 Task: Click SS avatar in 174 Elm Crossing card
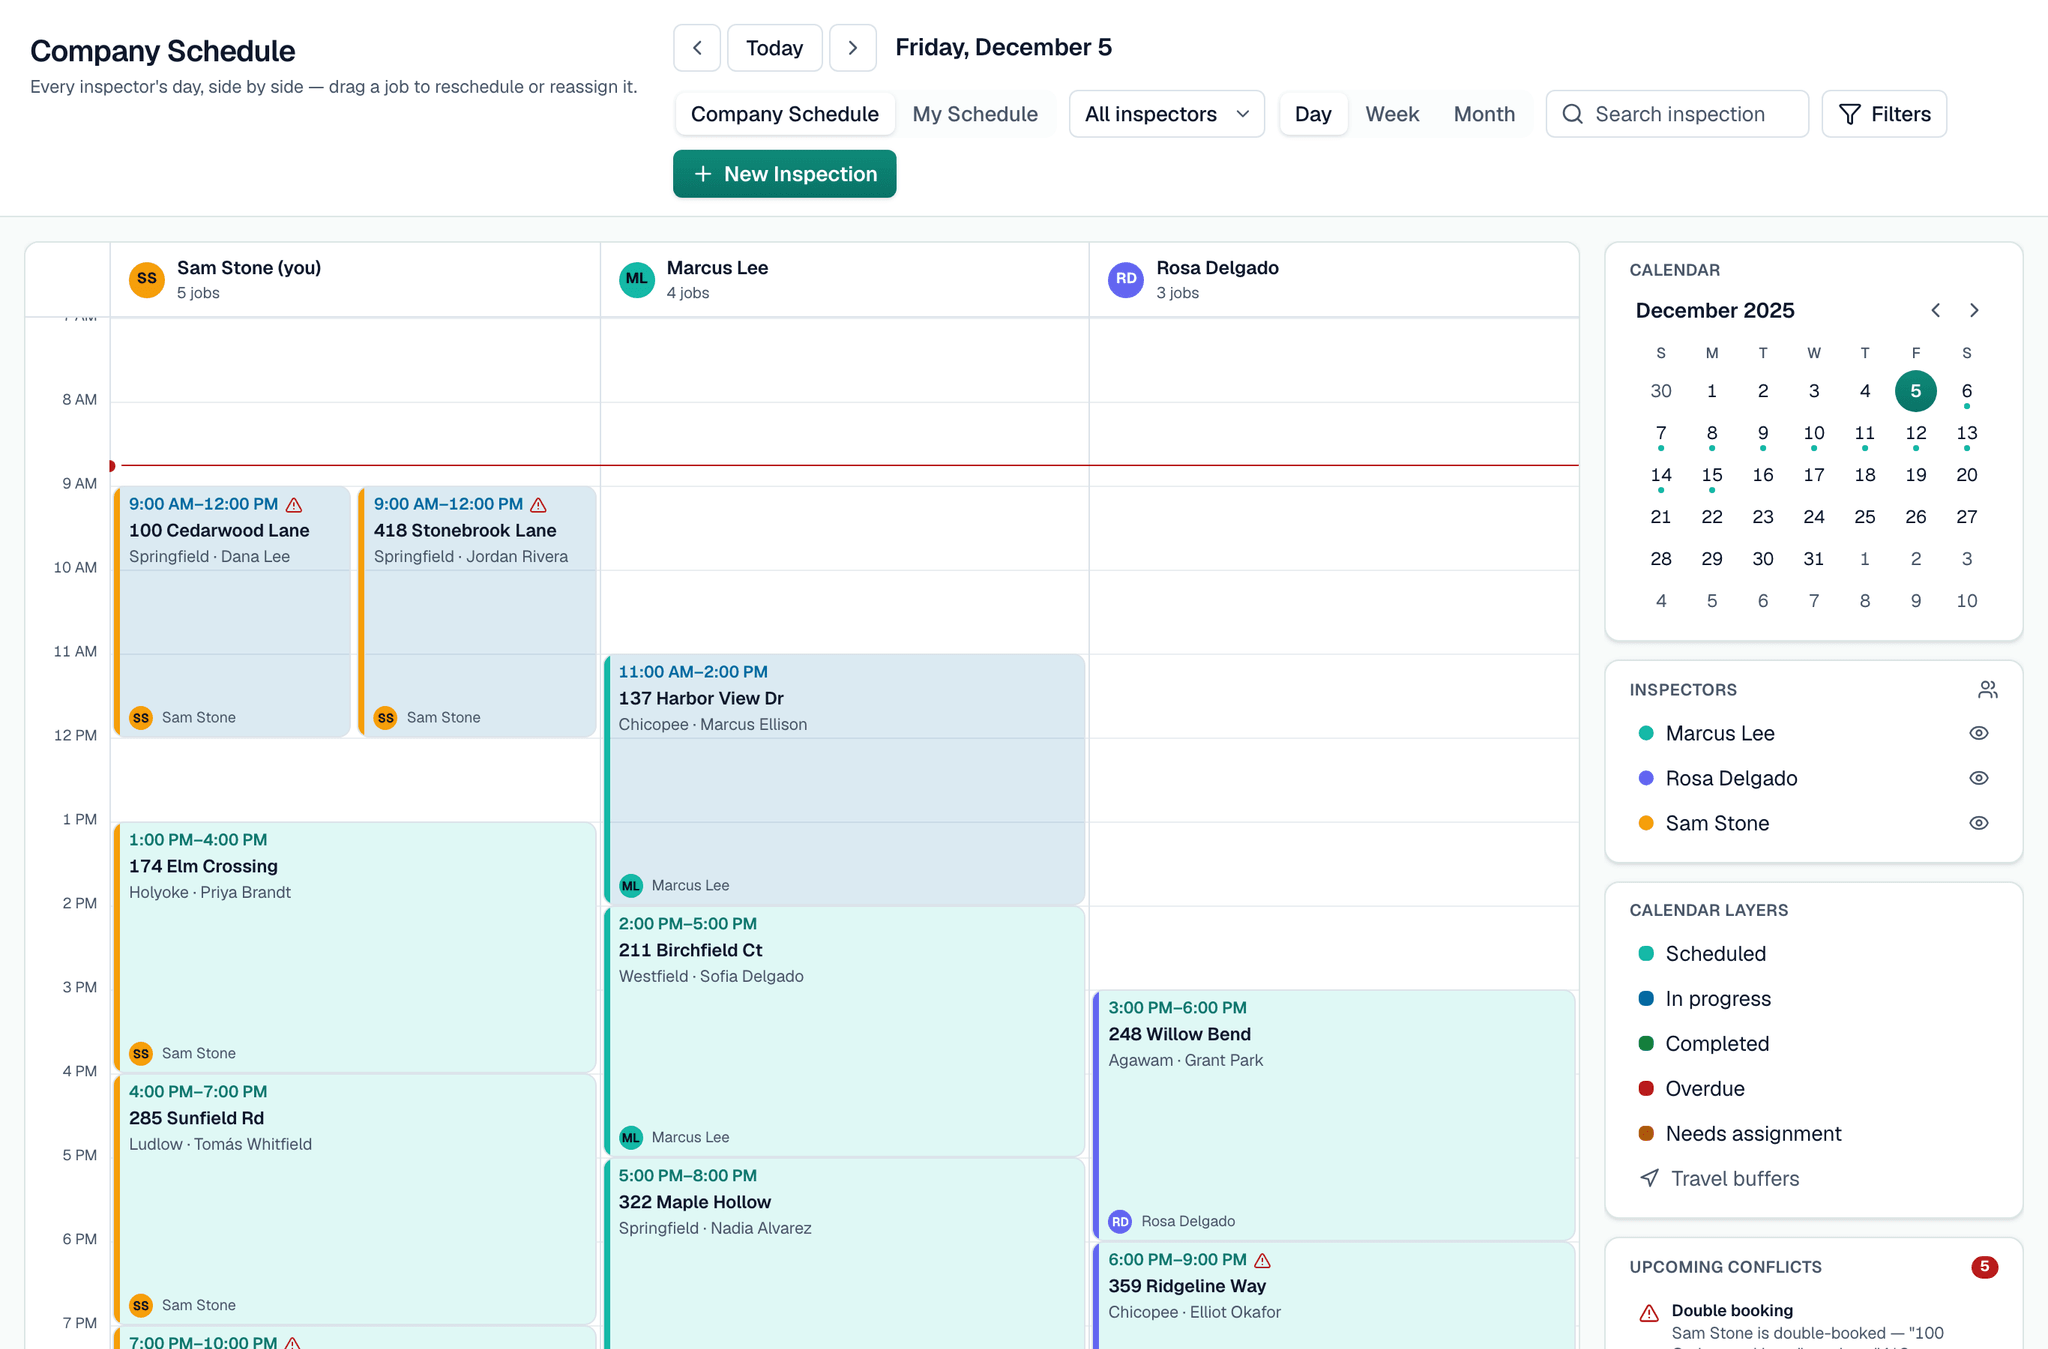141,1053
